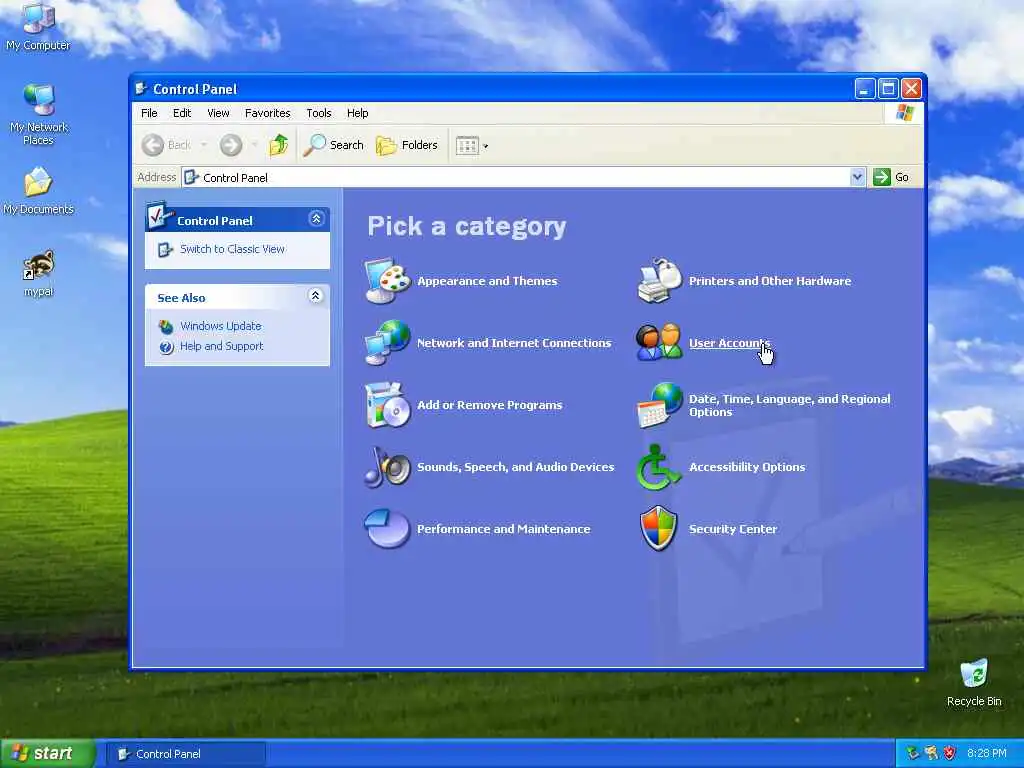The height and width of the screenshot is (768, 1024).
Task: Launch the mypal desktop shortcut
Action: coord(38,264)
